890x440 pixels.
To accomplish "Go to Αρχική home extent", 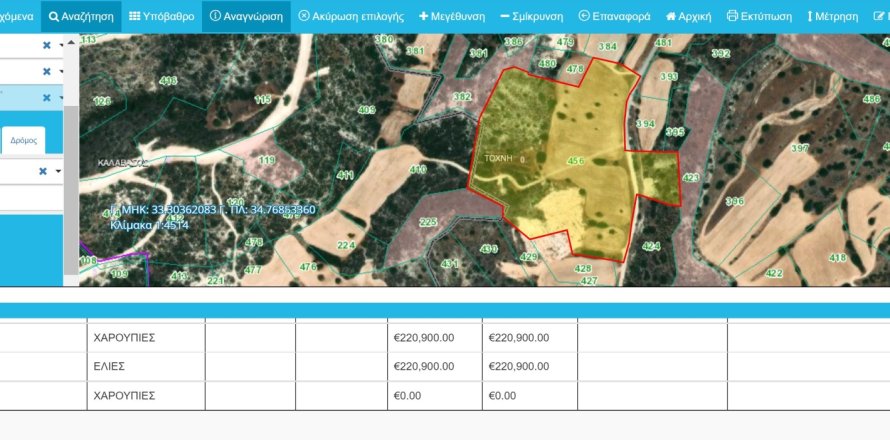I will click(x=689, y=16).
